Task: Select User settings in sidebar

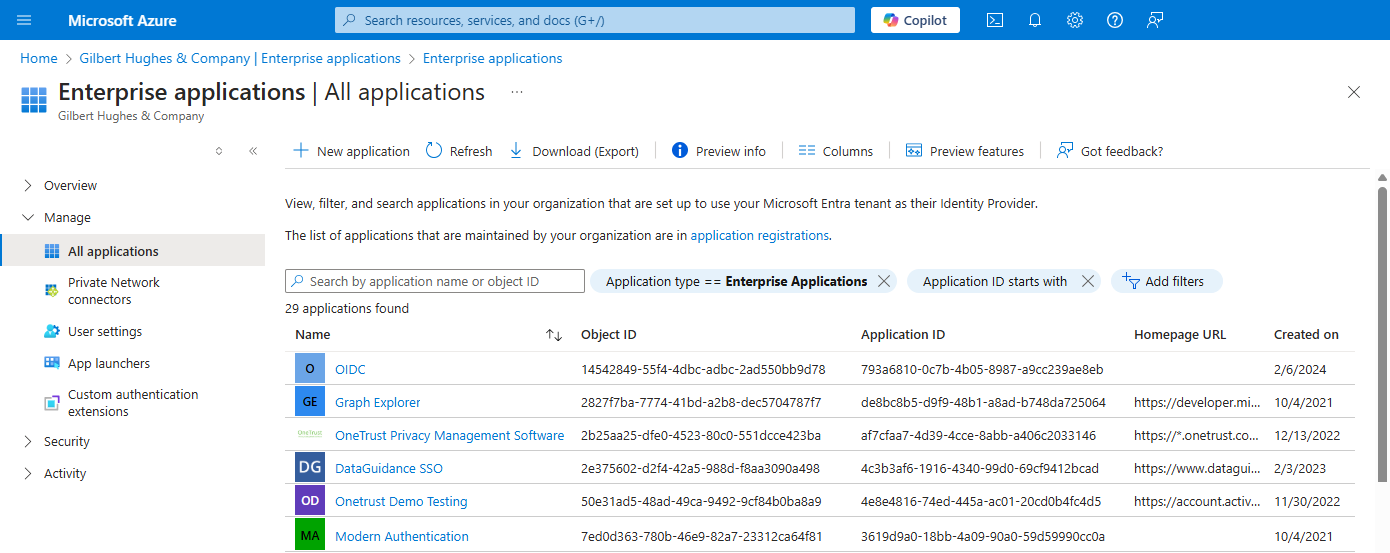Action: click(104, 331)
